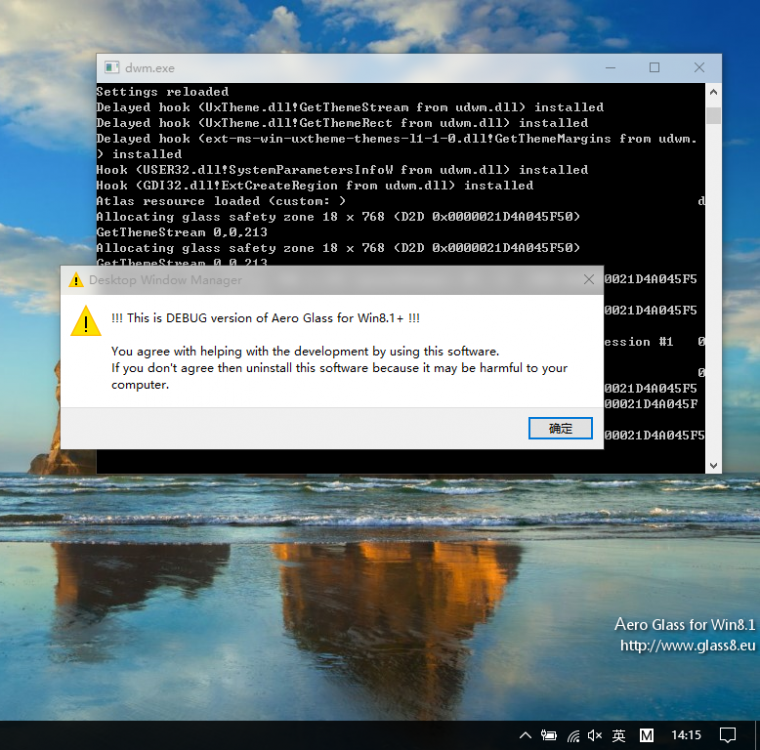Click the yellow warning icon in dialog body
The width and height of the screenshot is (760, 750).
[x=86, y=321]
